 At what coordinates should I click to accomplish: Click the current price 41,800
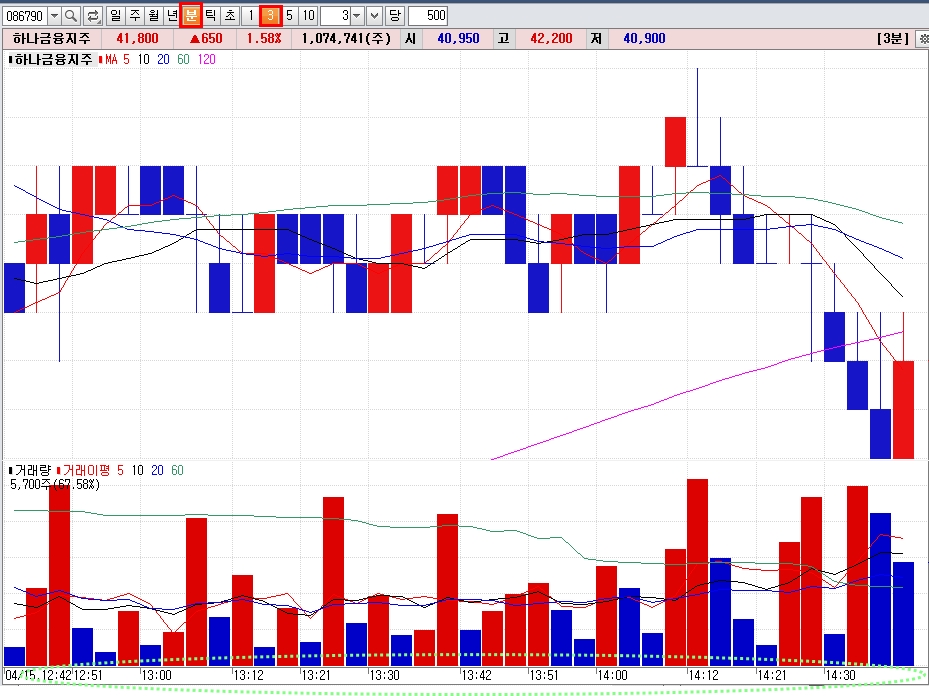click(x=137, y=39)
